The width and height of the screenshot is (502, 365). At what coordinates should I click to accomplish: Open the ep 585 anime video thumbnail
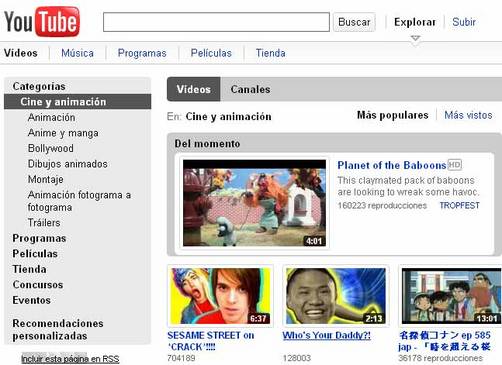tap(452, 296)
